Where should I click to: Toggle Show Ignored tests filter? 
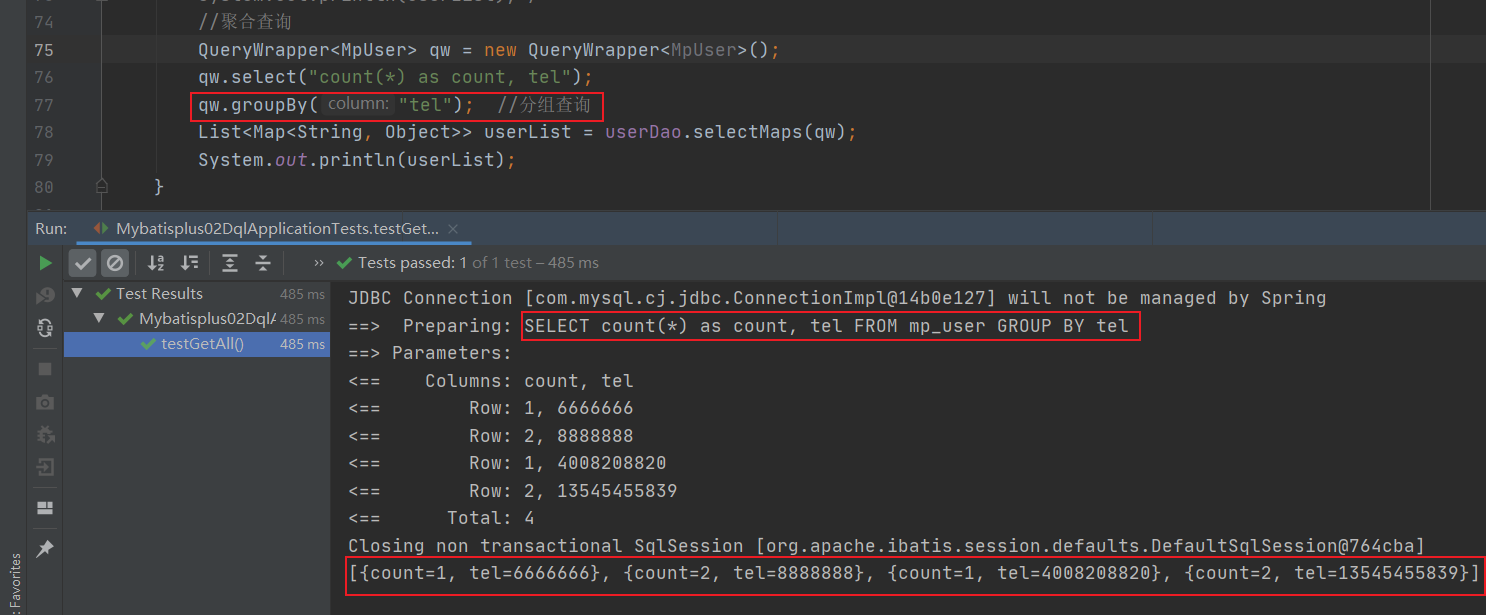[115, 263]
